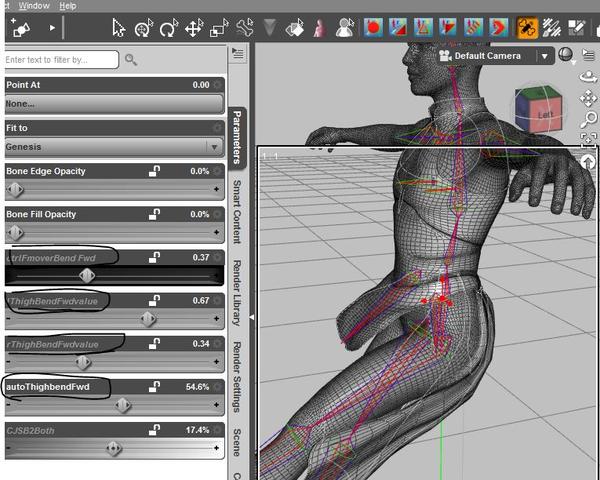Click the movie camera icon beside Default Camera
The height and width of the screenshot is (480, 600).
(x=445, y=56)
